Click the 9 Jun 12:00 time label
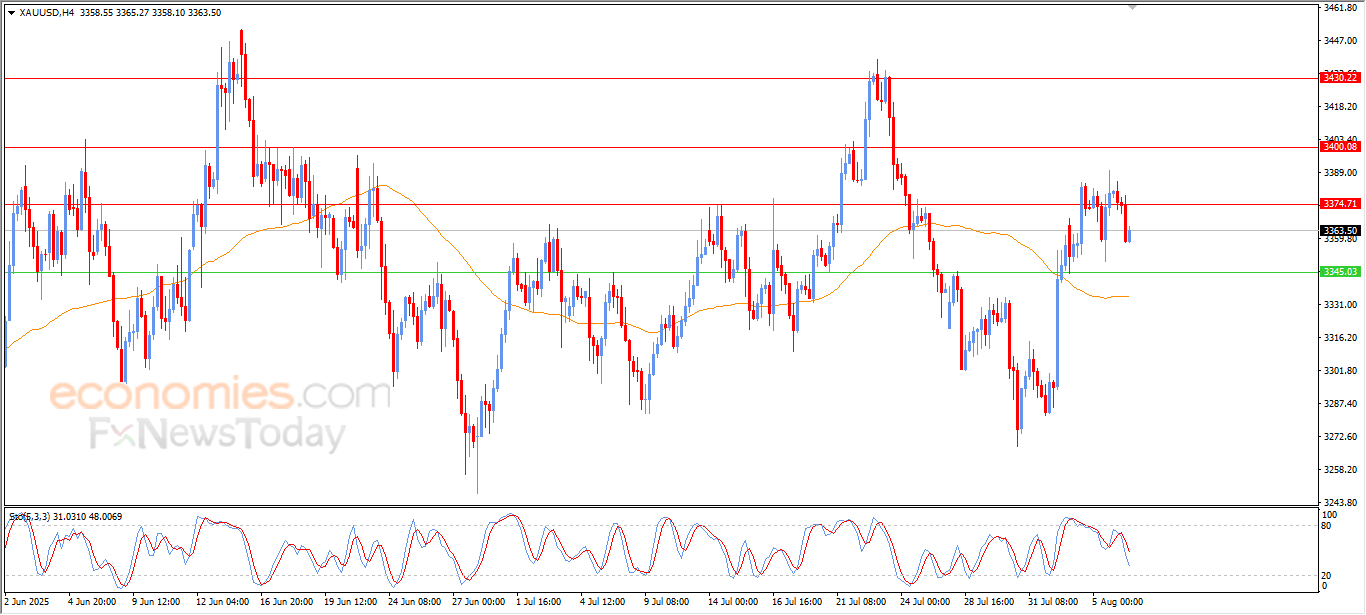Screen dimensions: 1366x615 (157, 602)
